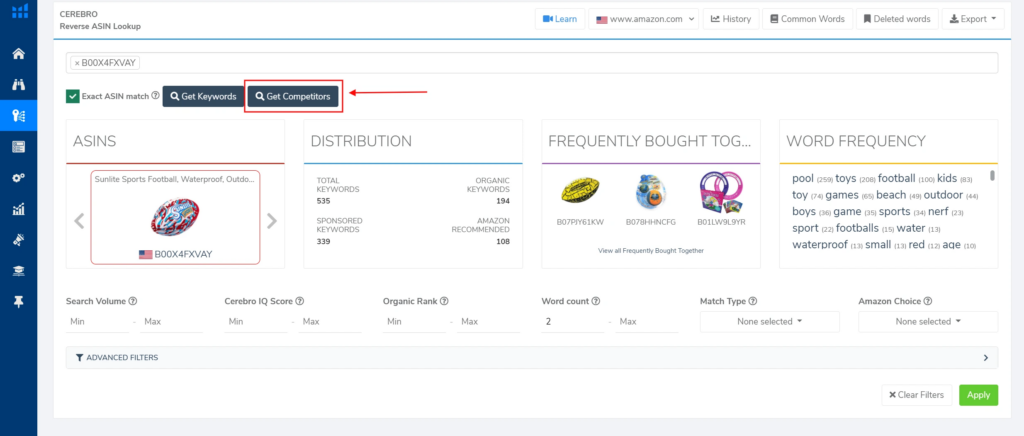Viewport: 1024px width, 436px height.
Task: Click the Advanced Filters chevron arrow
Action: click(986, 358)
